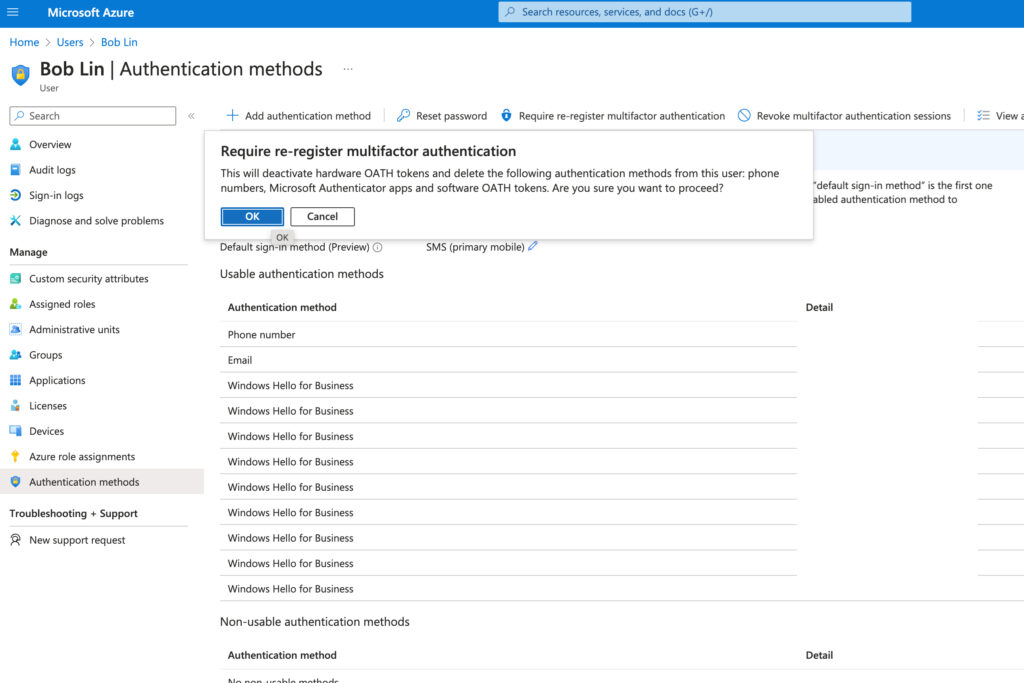Click the Bob Lin user shield icon
1024x683 pixels.
[20, 74]
